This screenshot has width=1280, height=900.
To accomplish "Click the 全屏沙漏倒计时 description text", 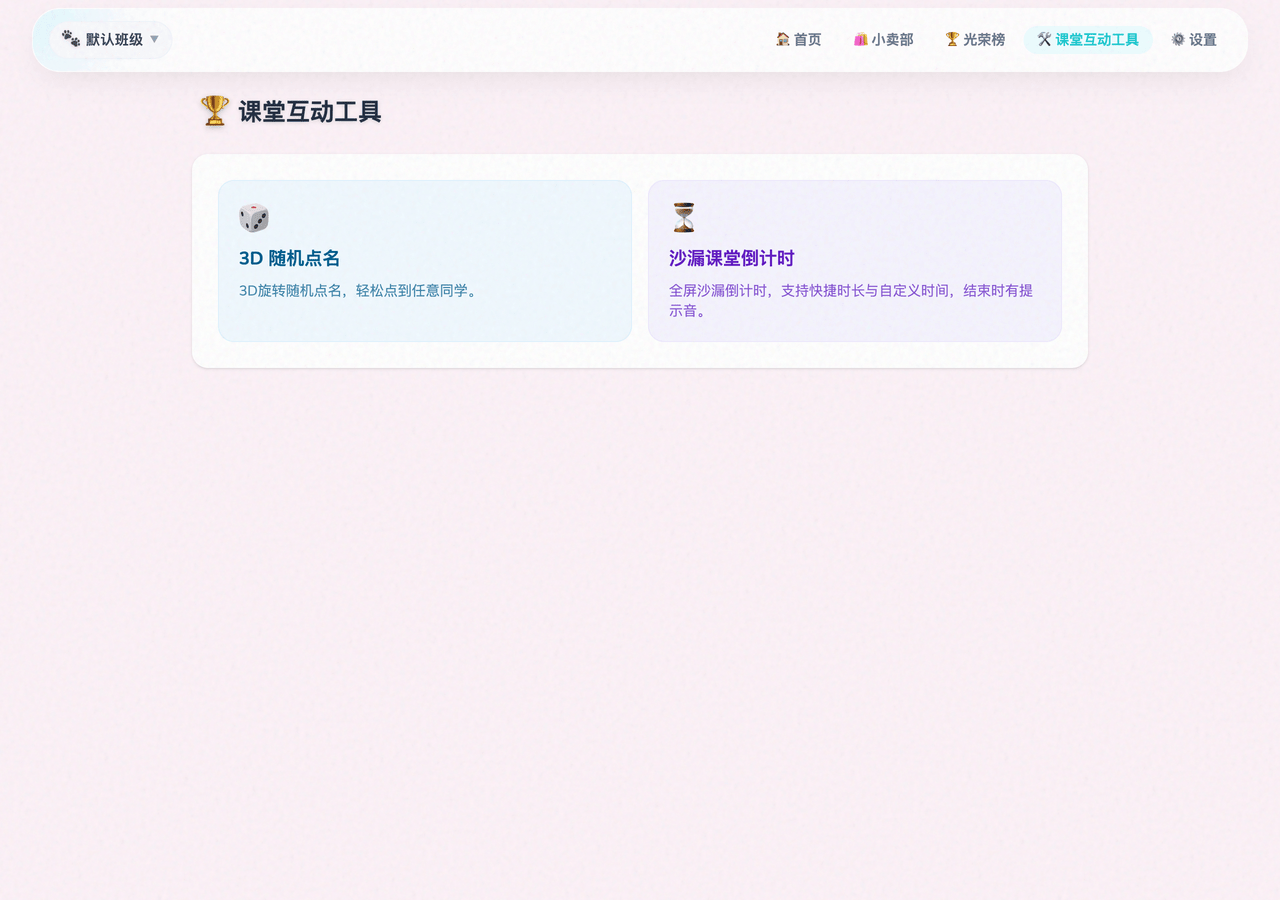I will [x=850, y=291].
